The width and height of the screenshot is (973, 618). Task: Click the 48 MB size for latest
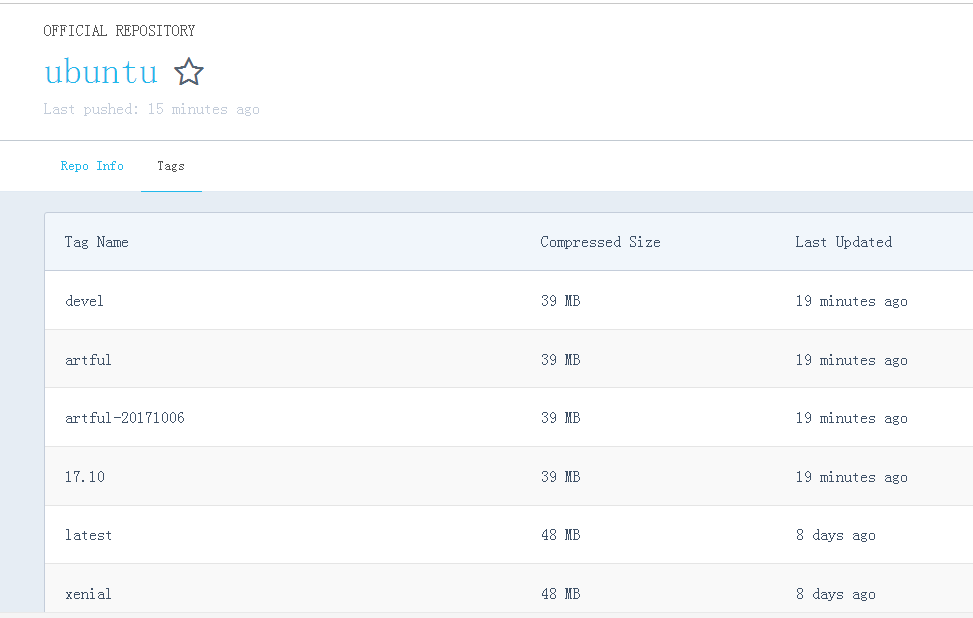tap(560, 535)
